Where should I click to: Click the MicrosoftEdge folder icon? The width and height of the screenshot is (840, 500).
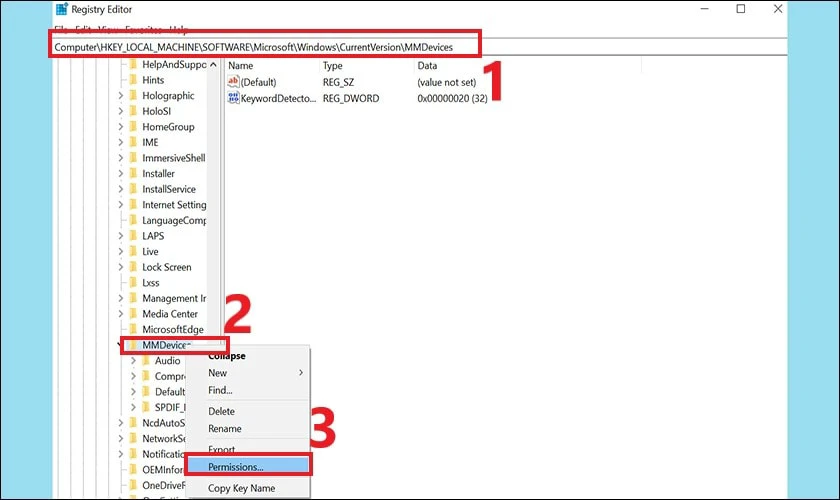click(133, 329)
